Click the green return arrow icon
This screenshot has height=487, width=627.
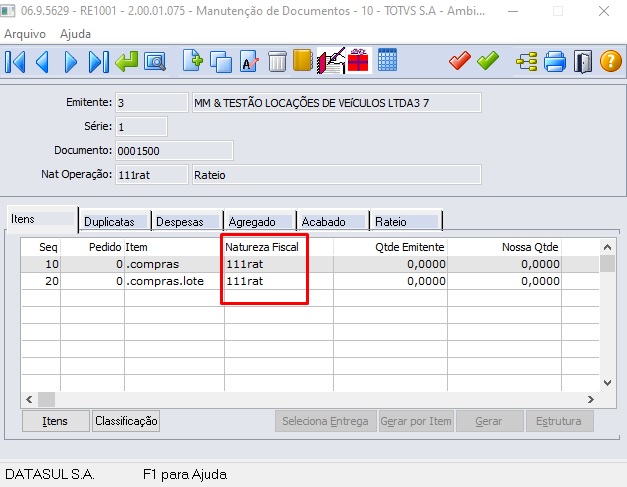point(126,62)
